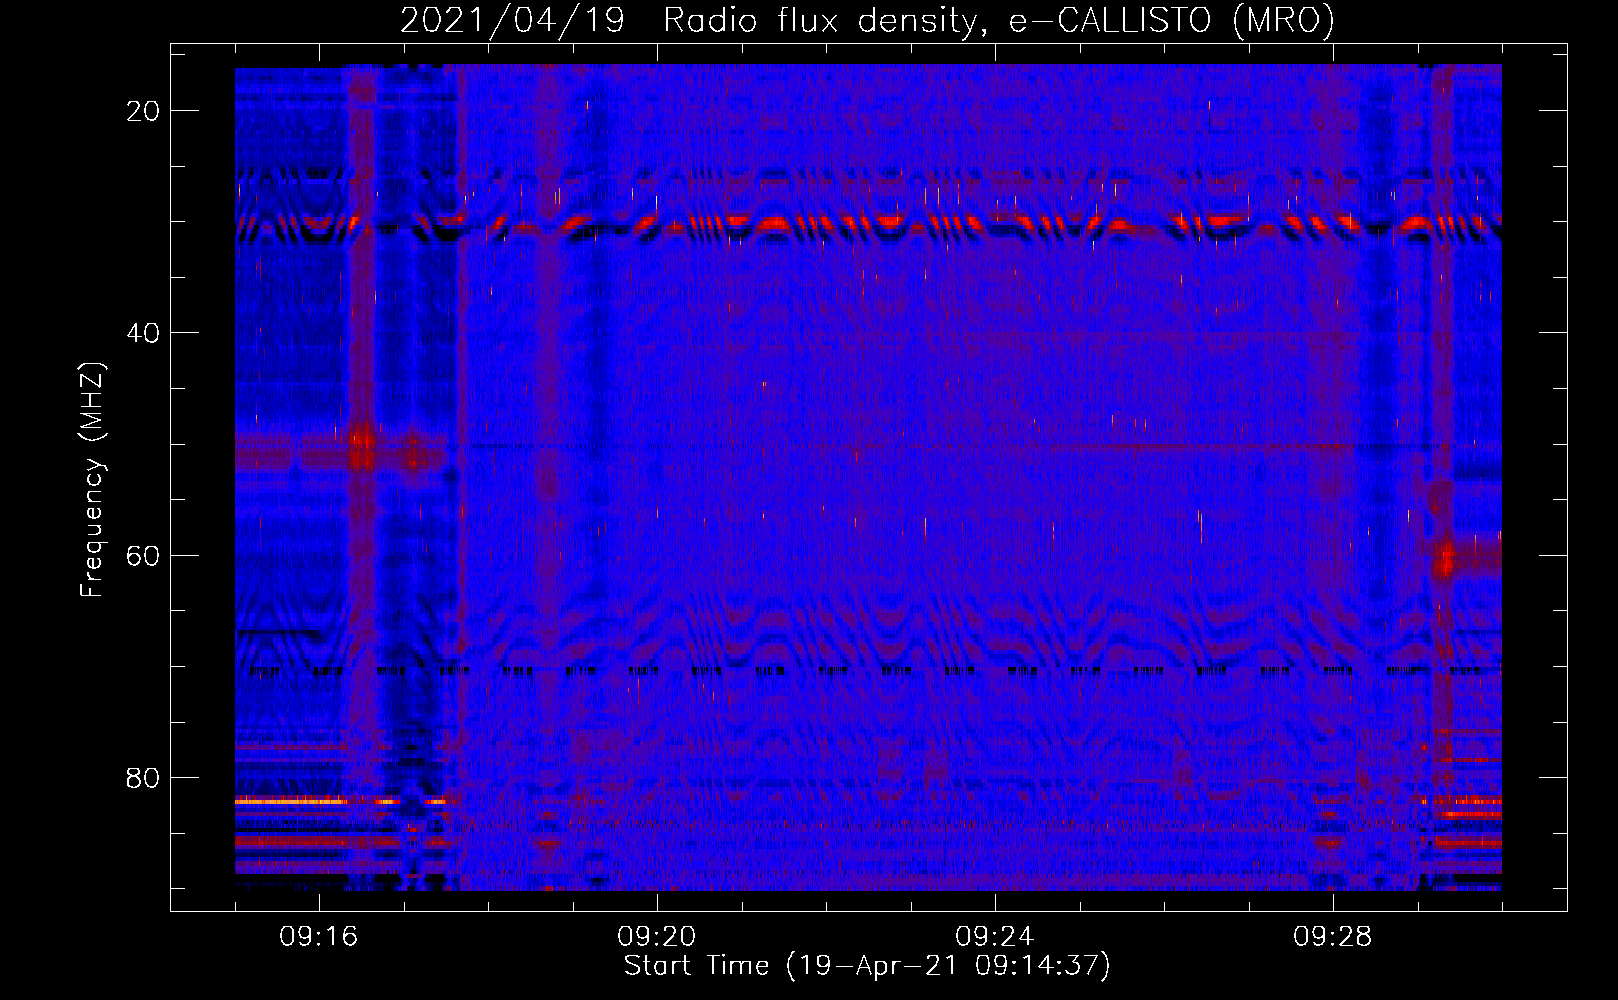1618x1000 pixels.
Task: Click the 09:28 time tick label
Action: click(1333, 937)
